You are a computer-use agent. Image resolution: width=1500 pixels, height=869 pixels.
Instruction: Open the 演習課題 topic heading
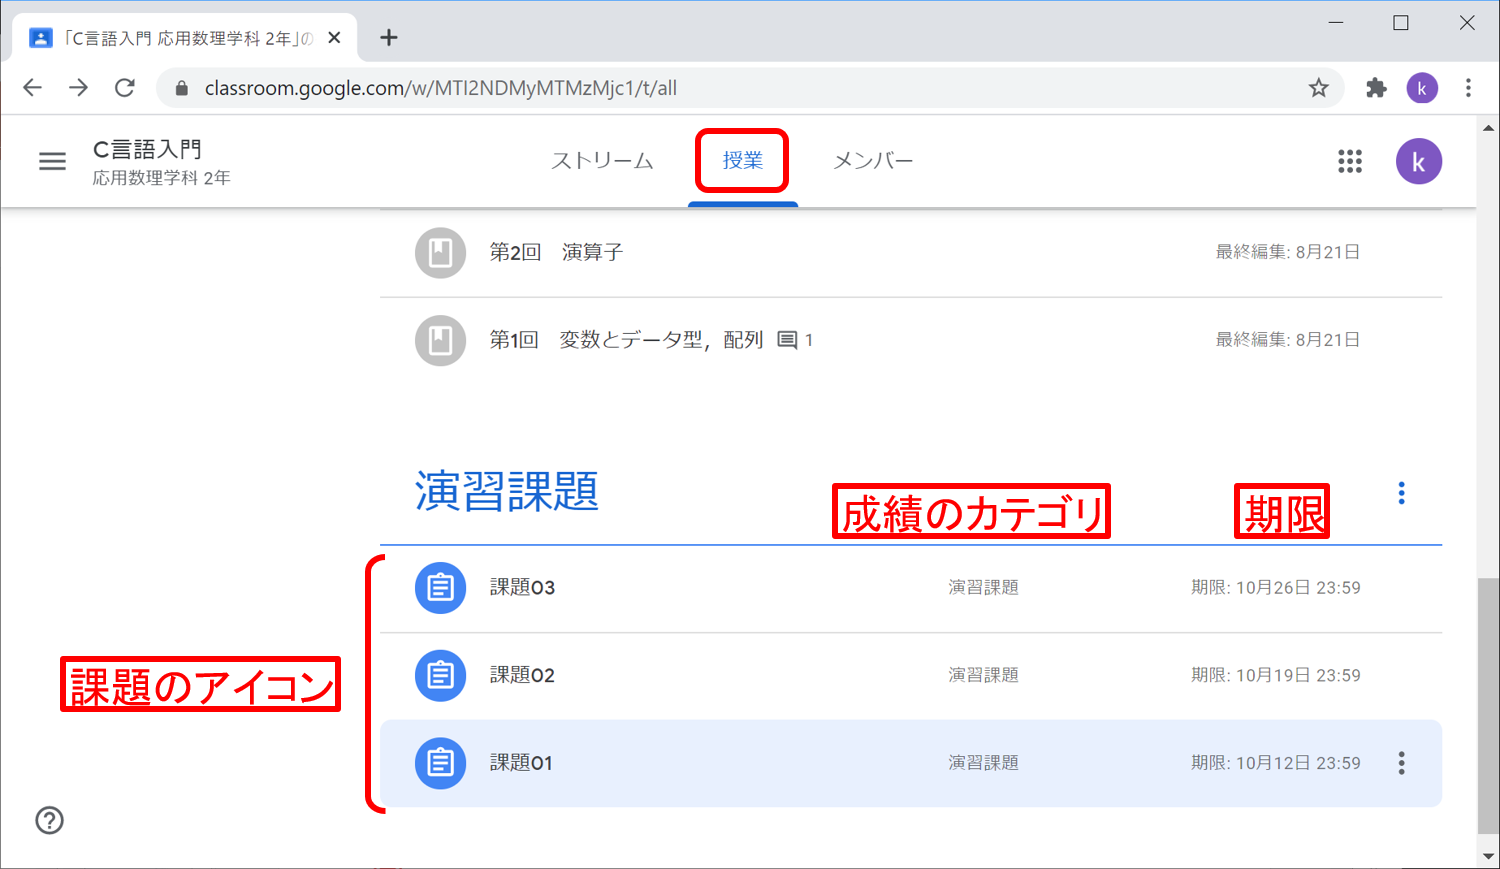(x=506, y=492)
